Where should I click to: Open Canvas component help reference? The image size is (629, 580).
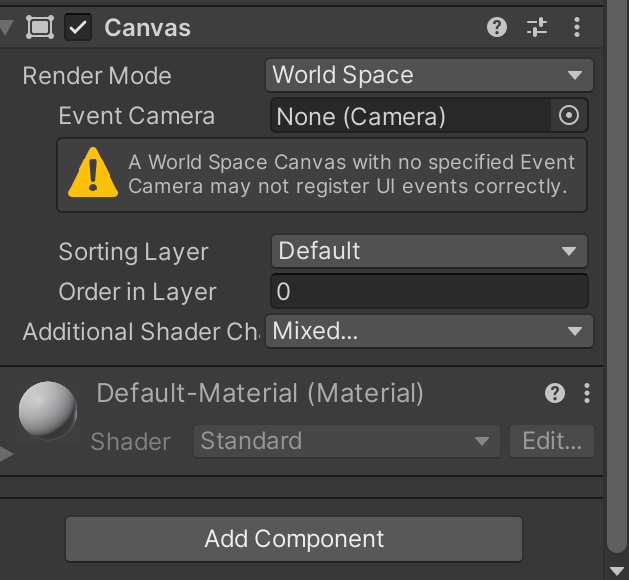coord(497,28)
